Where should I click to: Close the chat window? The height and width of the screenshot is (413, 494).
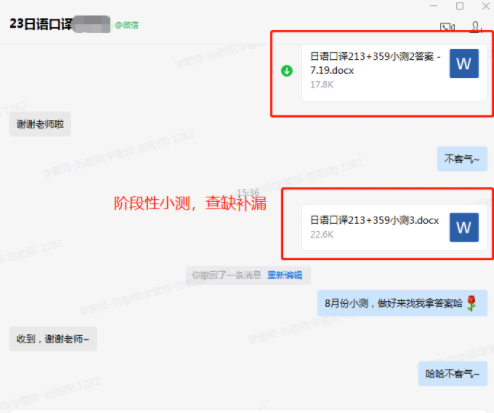pos(486,6)
